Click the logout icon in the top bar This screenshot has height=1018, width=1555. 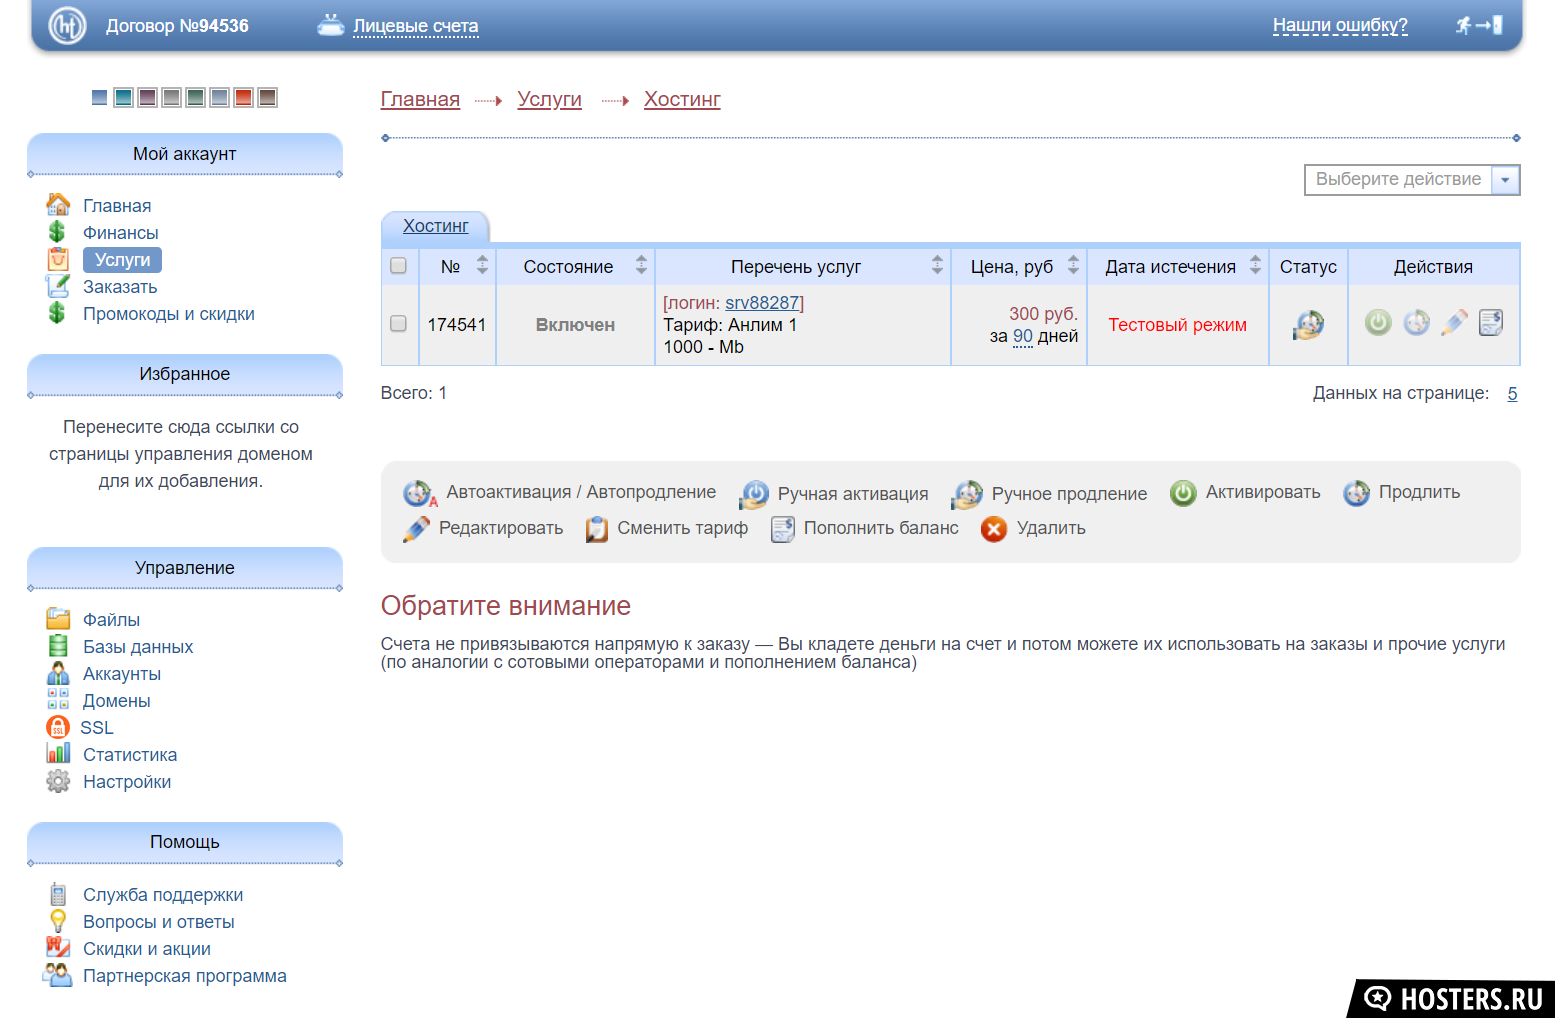point(1479,25)
